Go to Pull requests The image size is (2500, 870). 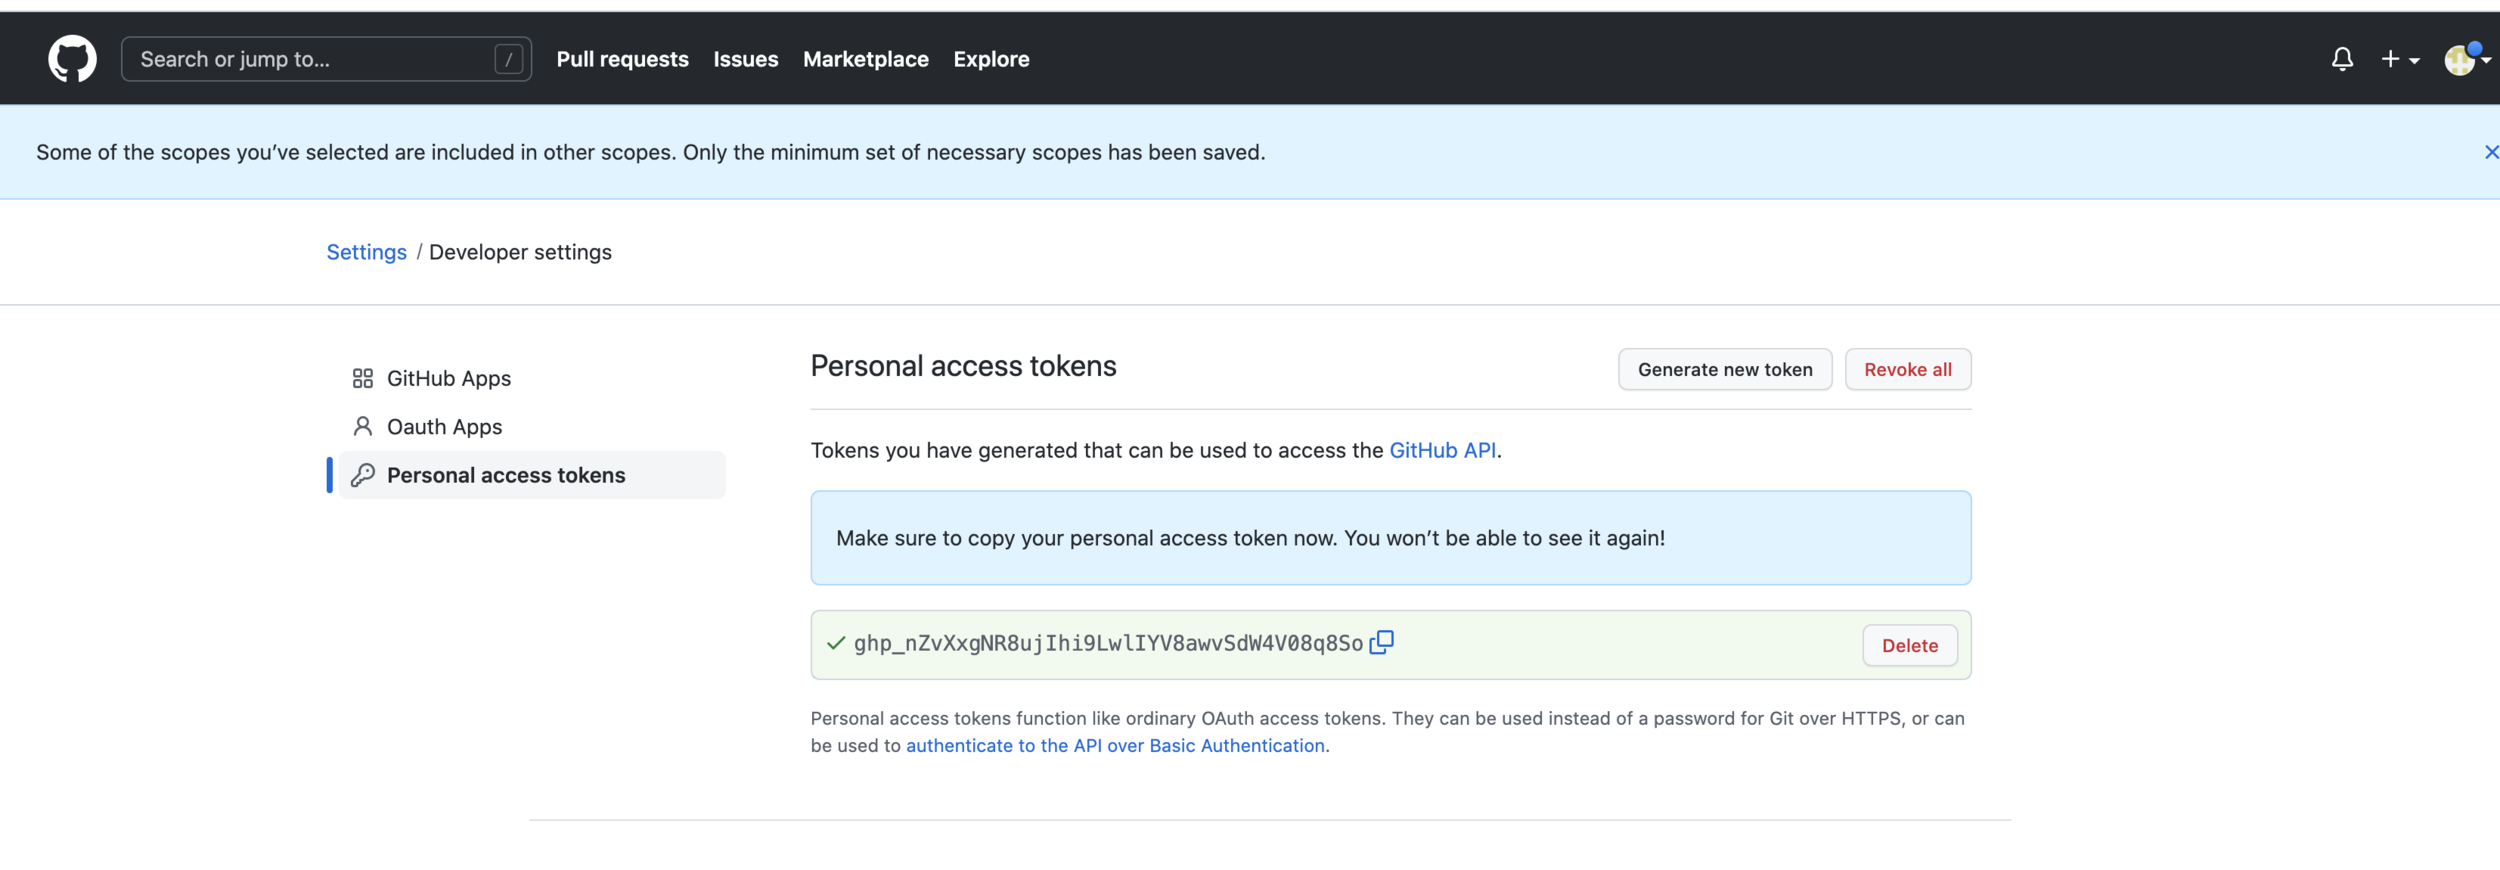pyautogui.click(x=622, y=59)
